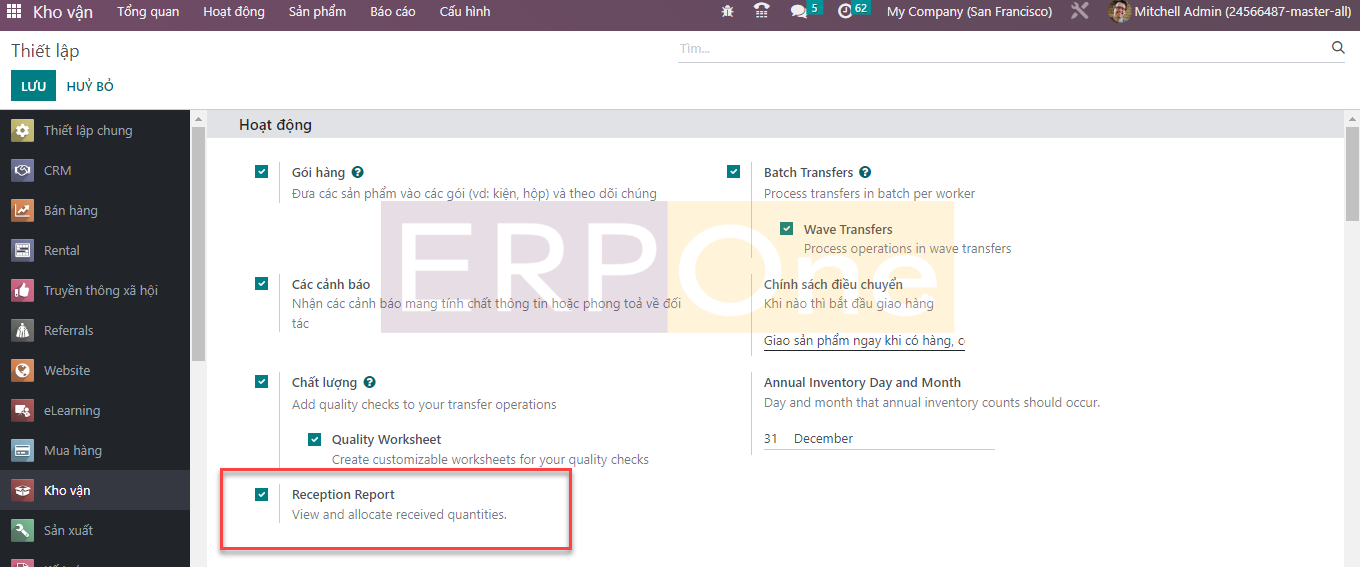Click the Tìm search input field
1360x567 pixels.
(1000, 48)
